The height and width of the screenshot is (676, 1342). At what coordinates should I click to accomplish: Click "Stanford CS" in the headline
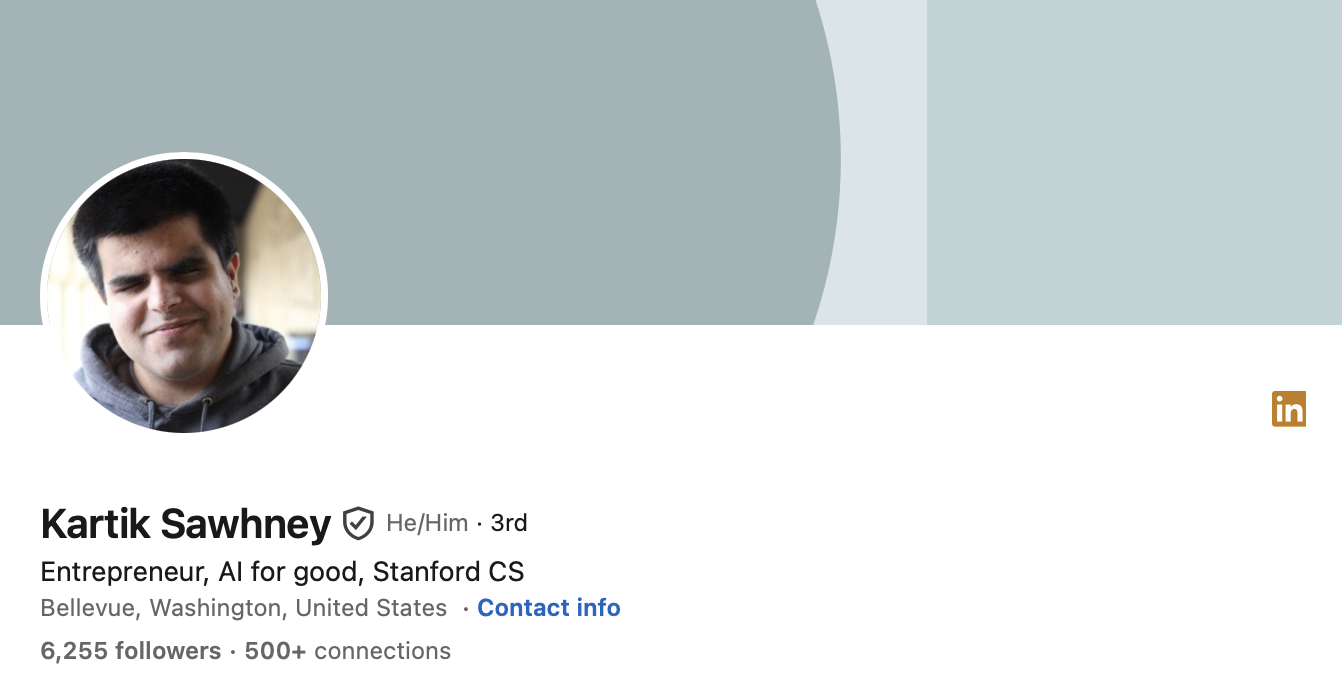[448, 572]
